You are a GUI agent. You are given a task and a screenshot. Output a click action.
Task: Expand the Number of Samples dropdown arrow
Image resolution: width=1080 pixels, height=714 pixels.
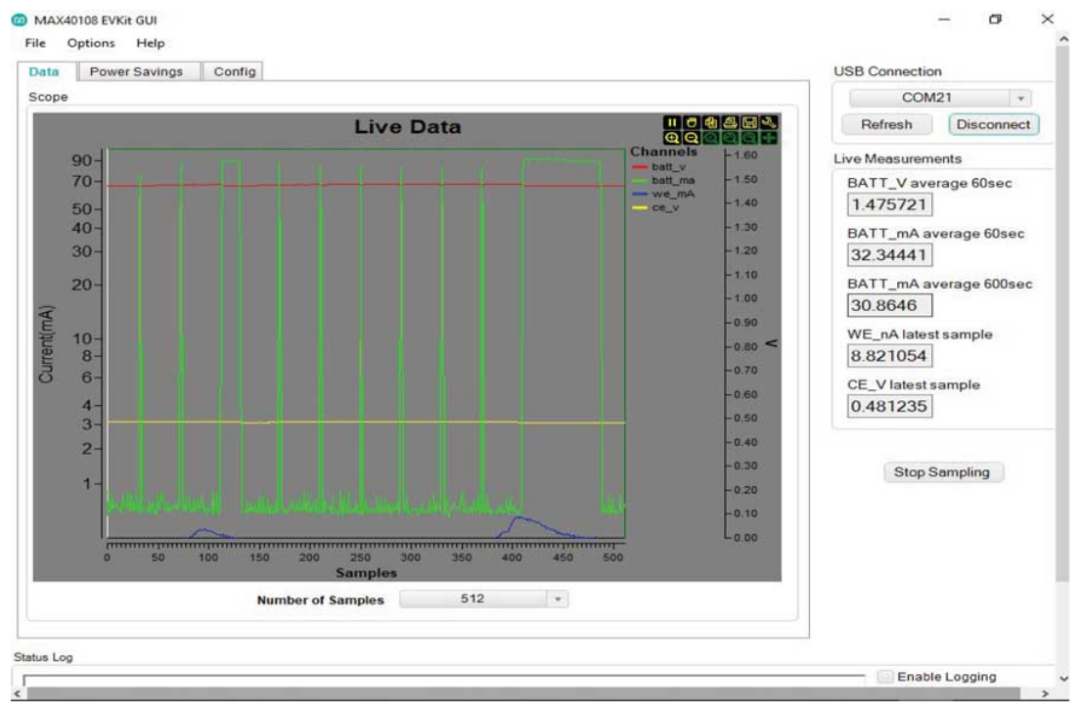click(x=558, y=599)
